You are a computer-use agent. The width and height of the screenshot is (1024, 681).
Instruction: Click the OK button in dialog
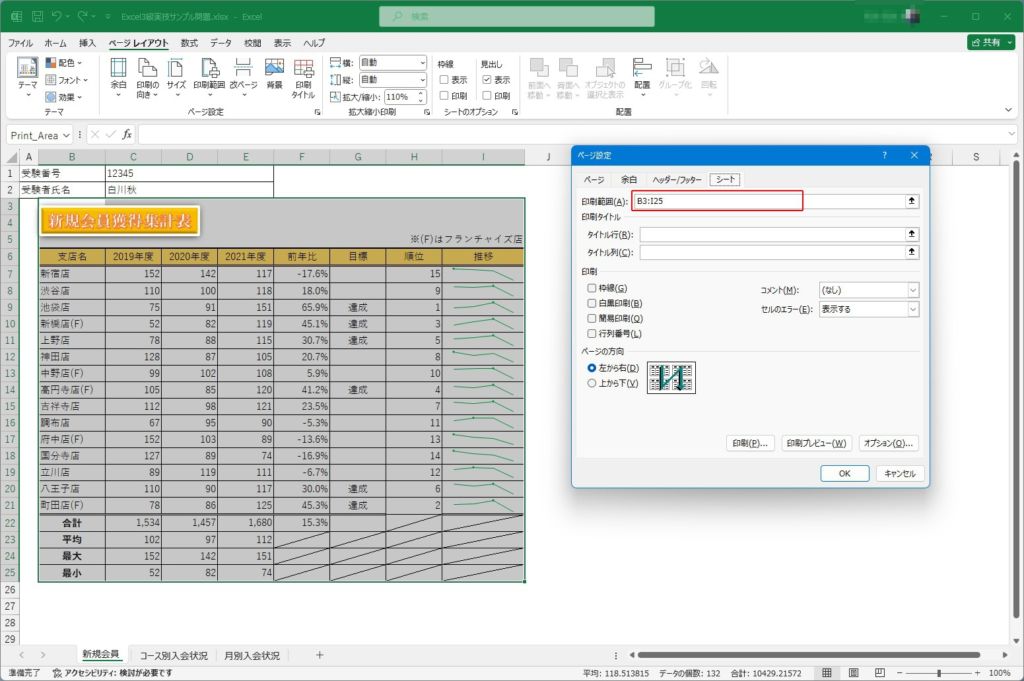(x=844, y=474)
